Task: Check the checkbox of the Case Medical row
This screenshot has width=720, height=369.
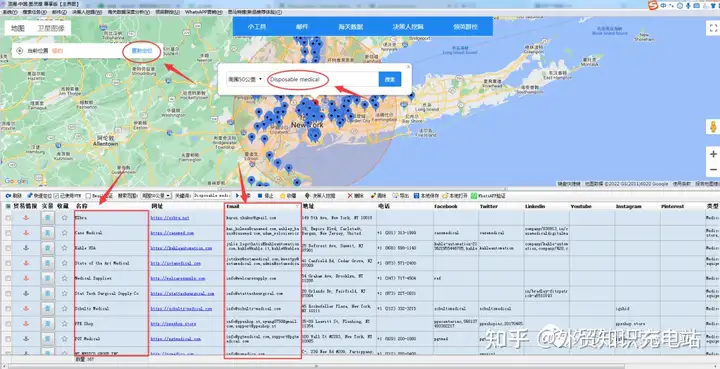Action: 8,233
